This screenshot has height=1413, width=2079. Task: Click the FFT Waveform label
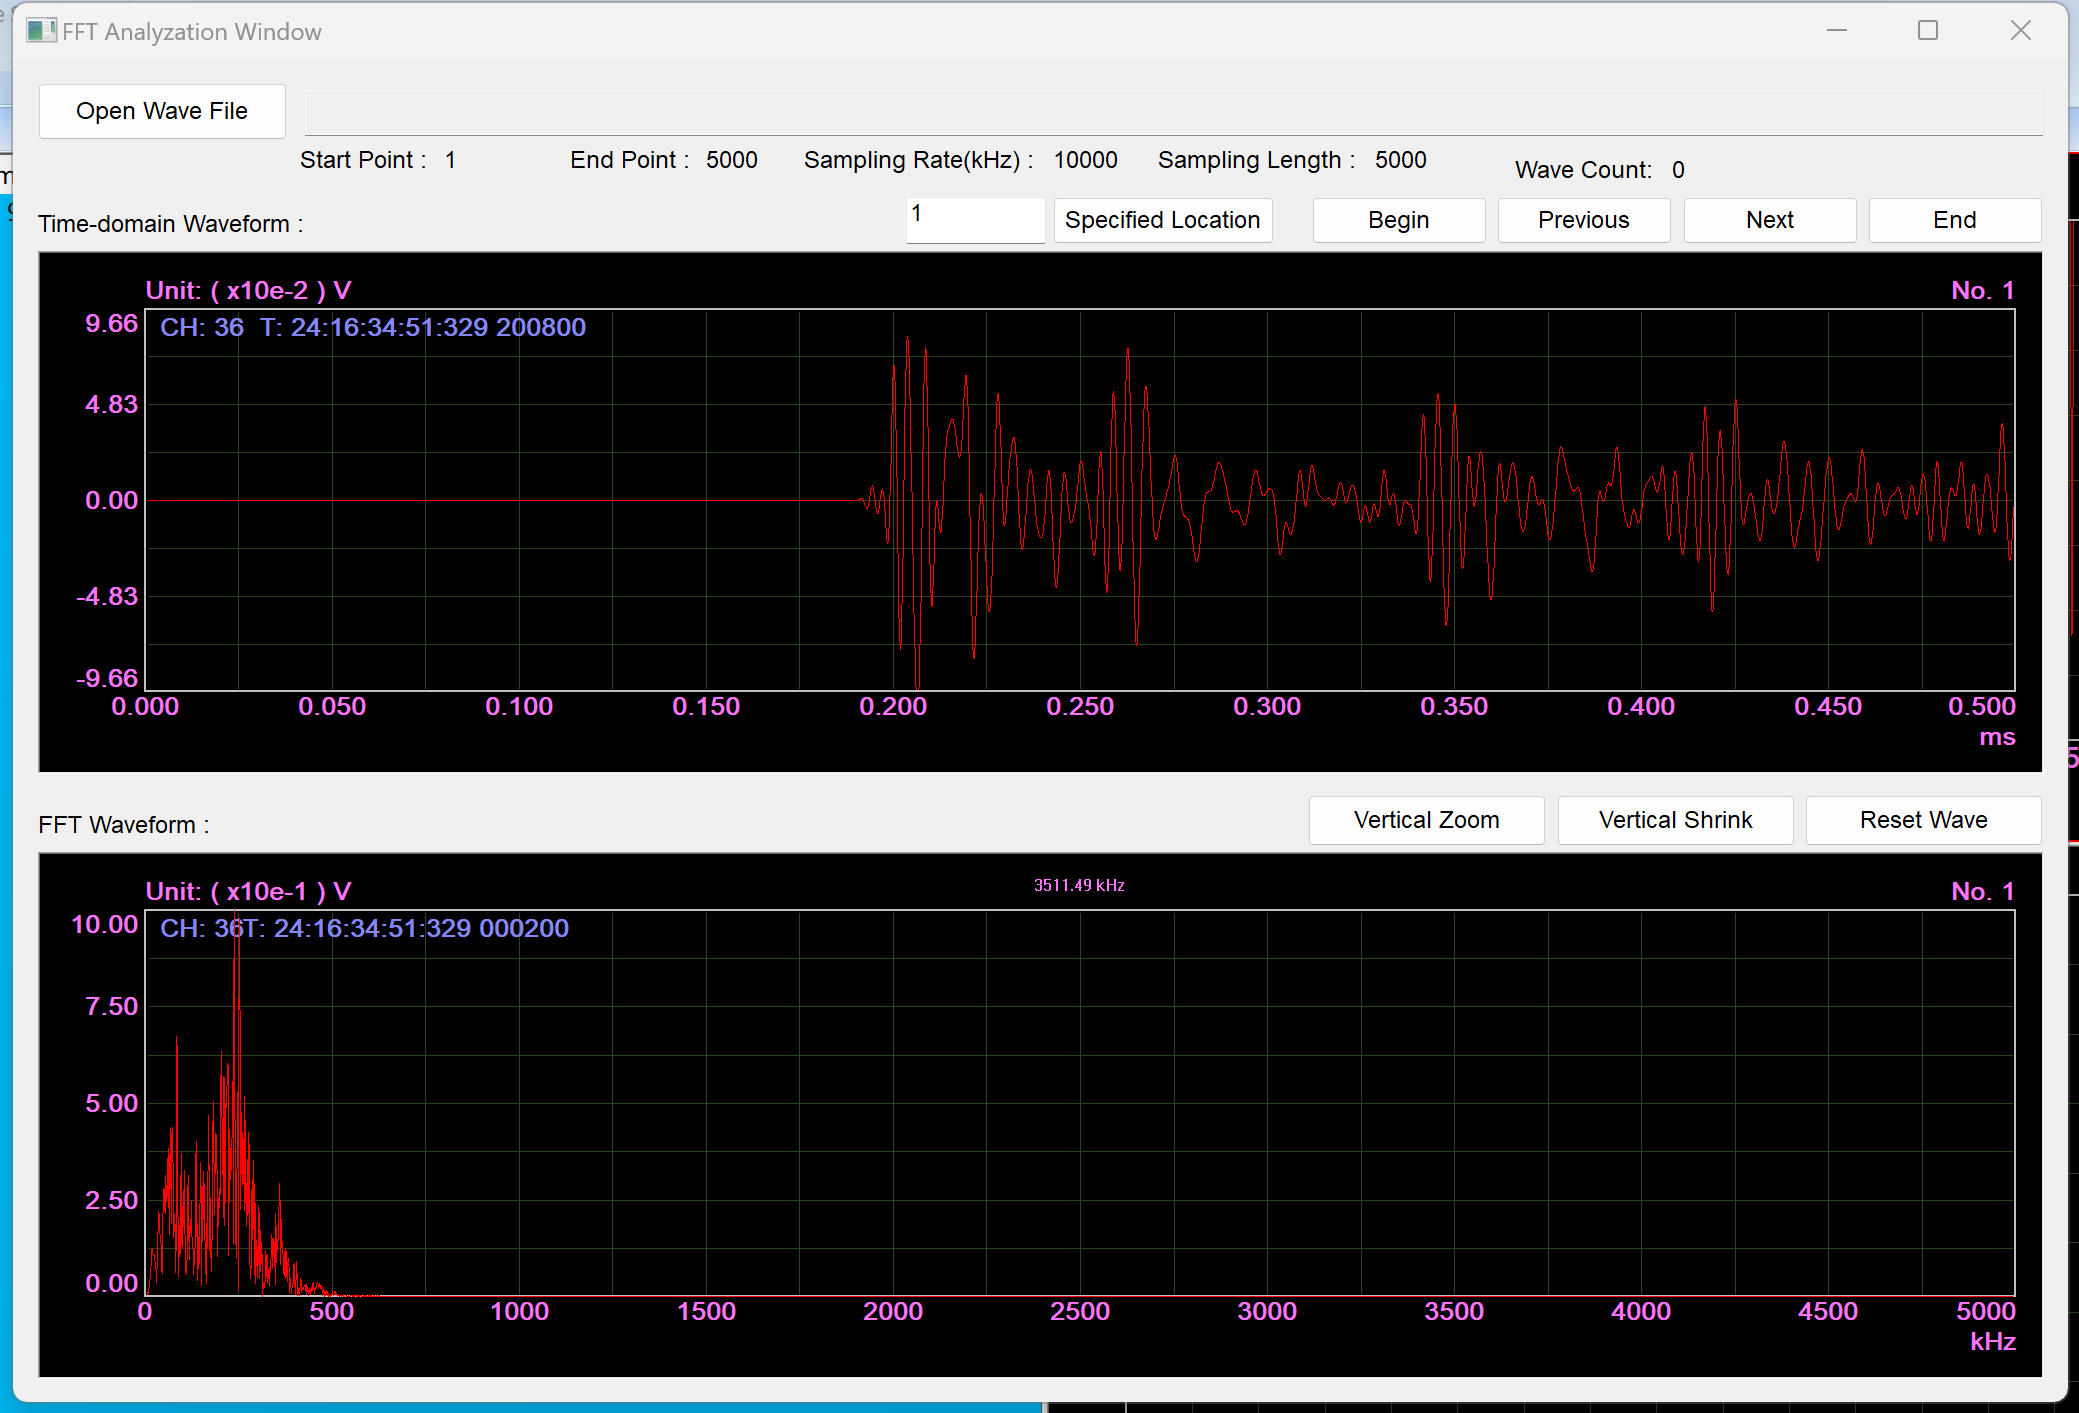123,825
